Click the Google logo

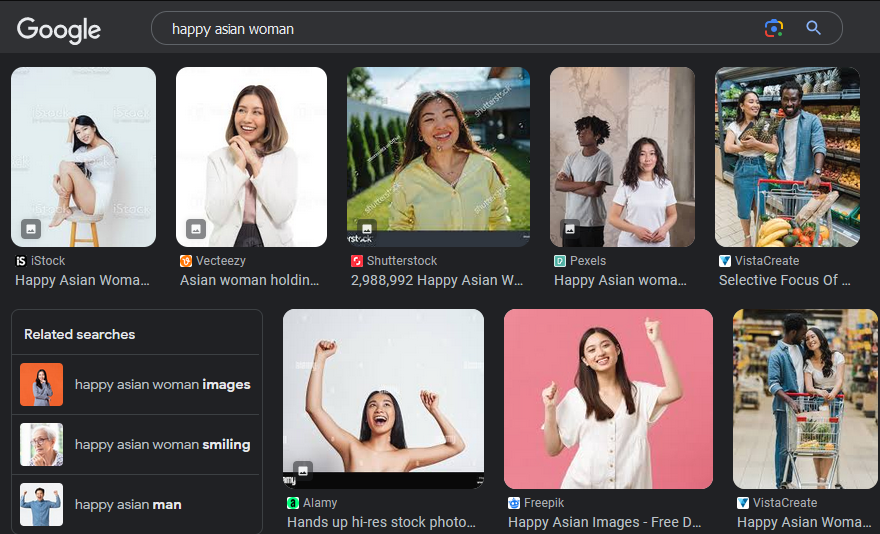click(59, 29)
